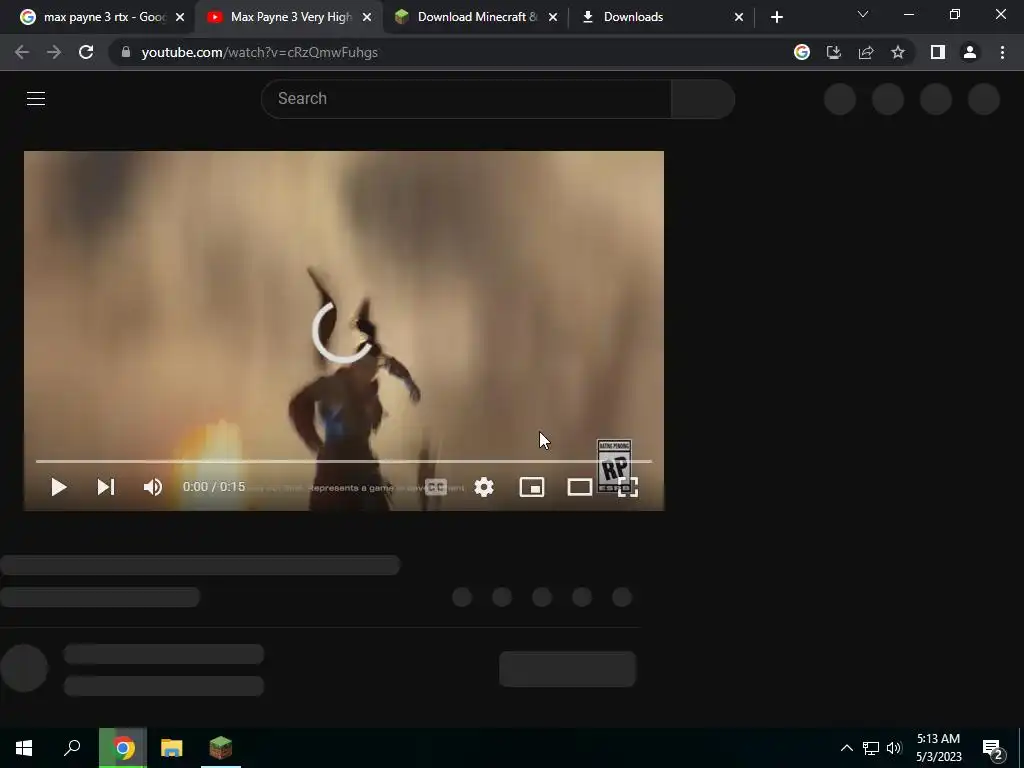Focus the YouTube Search field
The height and width of the screenshot is (768, 1024).
(466, 99)
